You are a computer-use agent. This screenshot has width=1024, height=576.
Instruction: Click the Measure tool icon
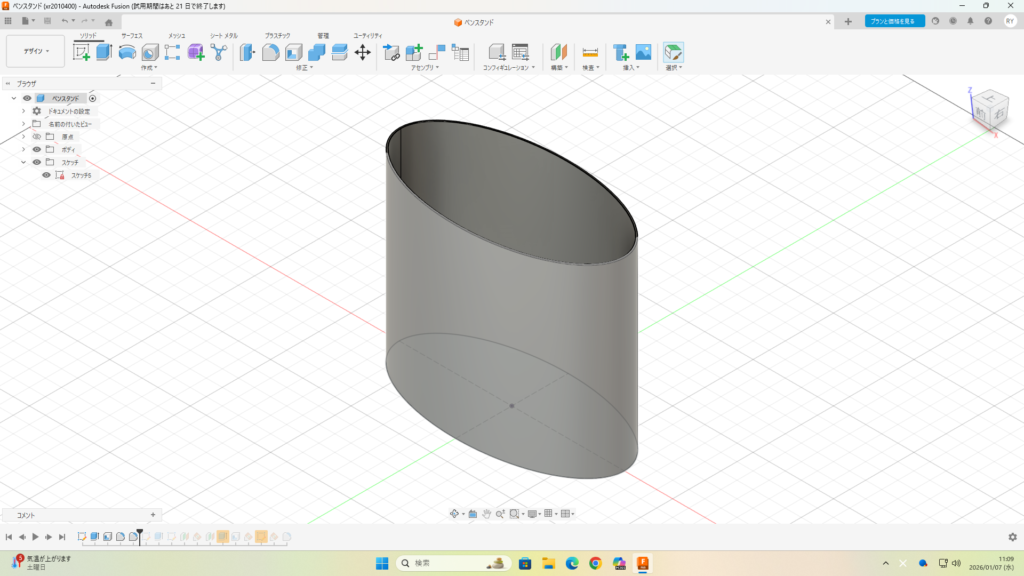pos(590,52)
